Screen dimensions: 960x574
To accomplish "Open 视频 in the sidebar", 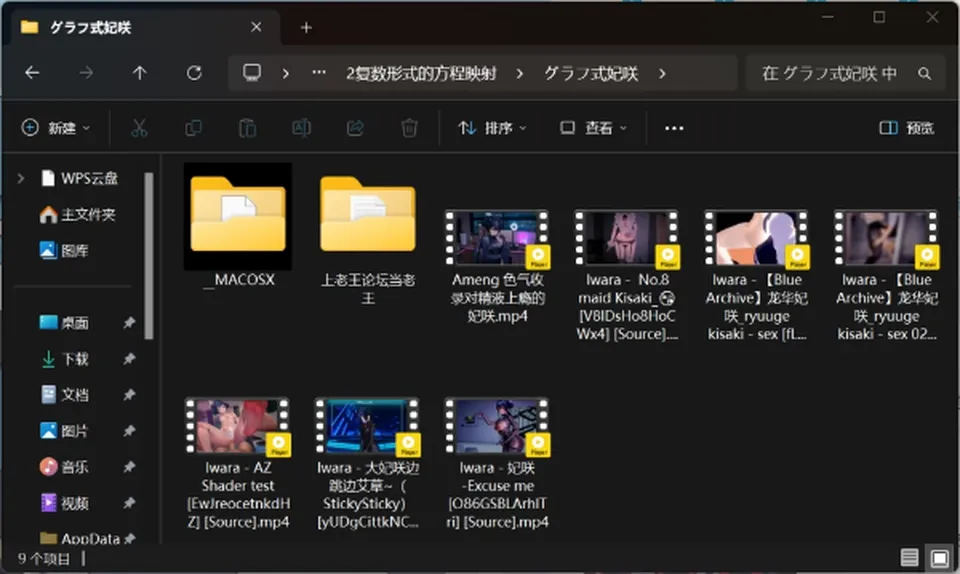I will pyautogui.click(x=64, y=503).
